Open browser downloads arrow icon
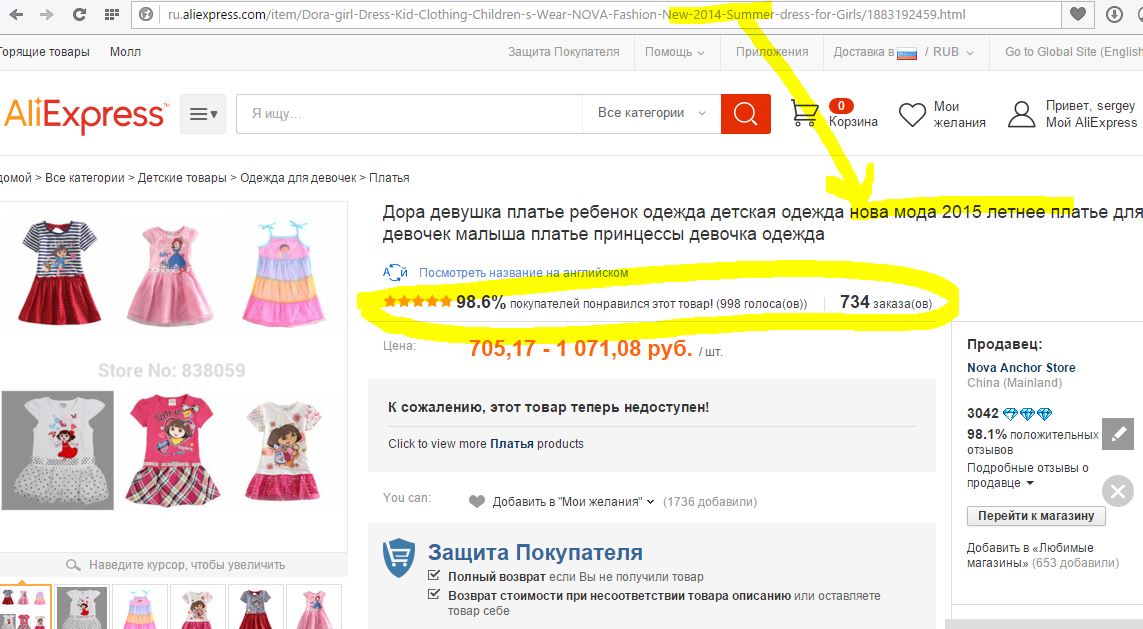Image resolution: width=1143 pixels, height=629 pixels. pyautogui.click(x=1114, y=14)
